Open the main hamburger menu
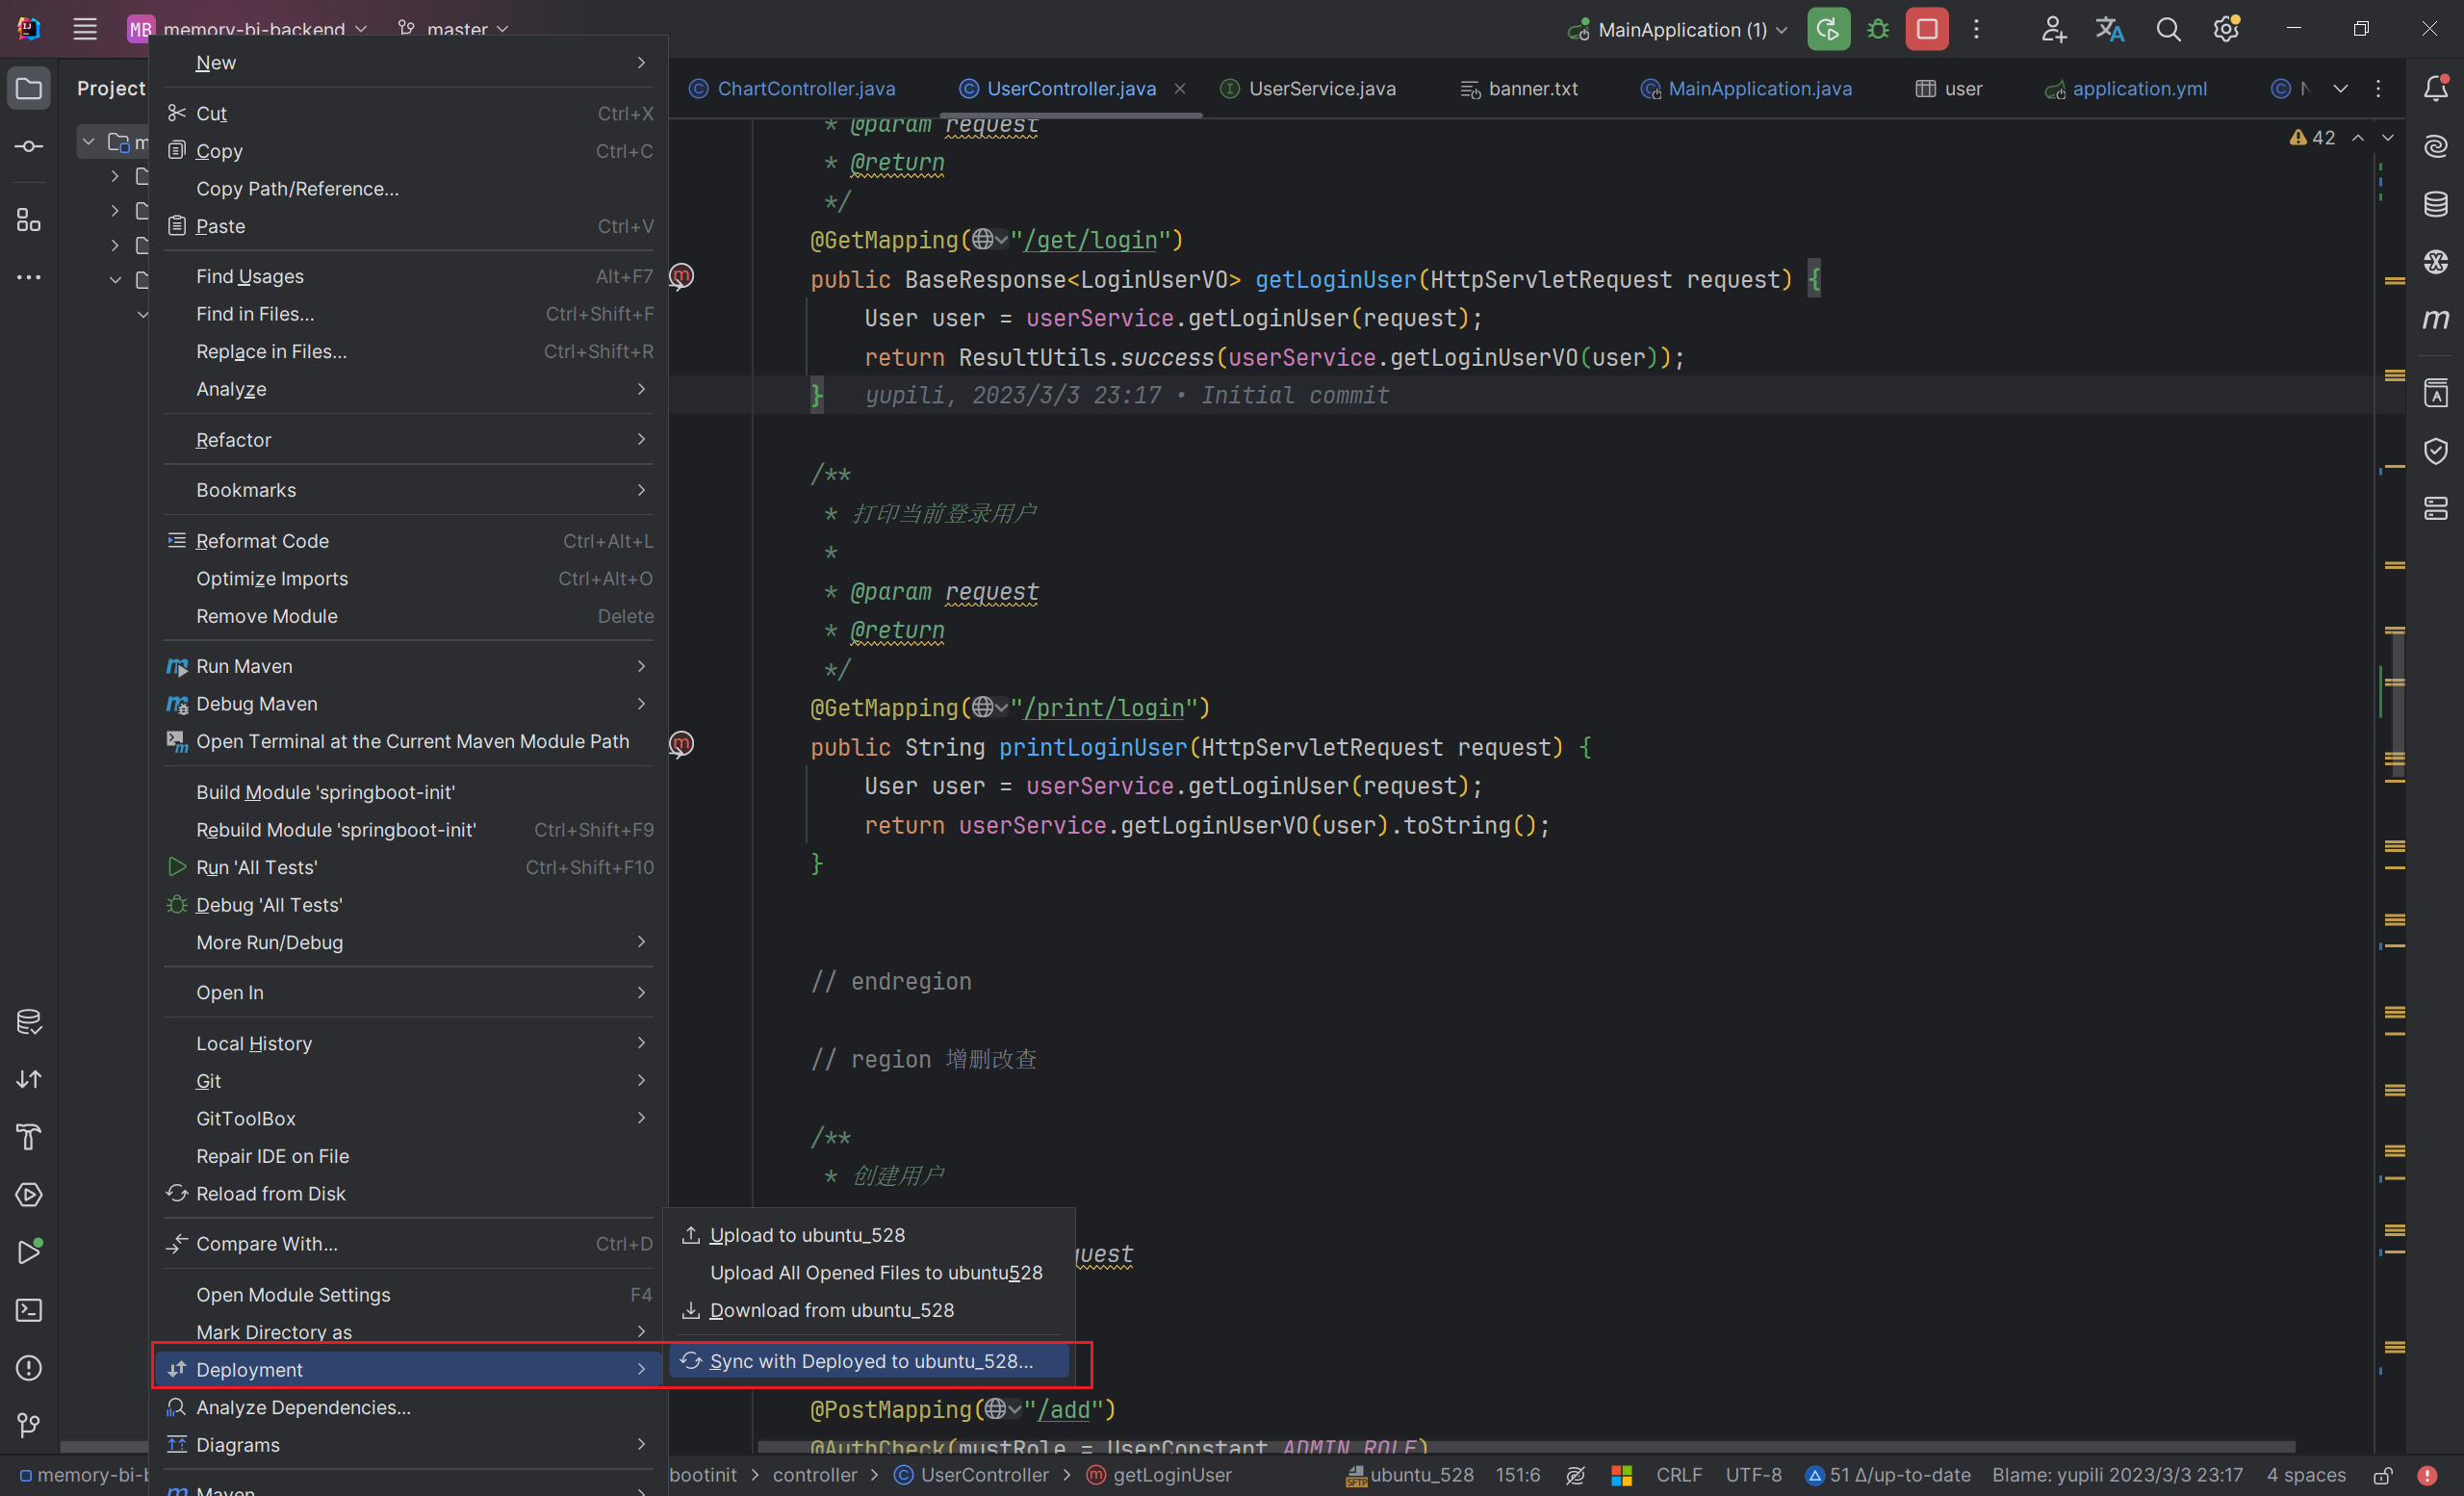Screen dimensions: 2464x1496 click(x=85, y=29)
